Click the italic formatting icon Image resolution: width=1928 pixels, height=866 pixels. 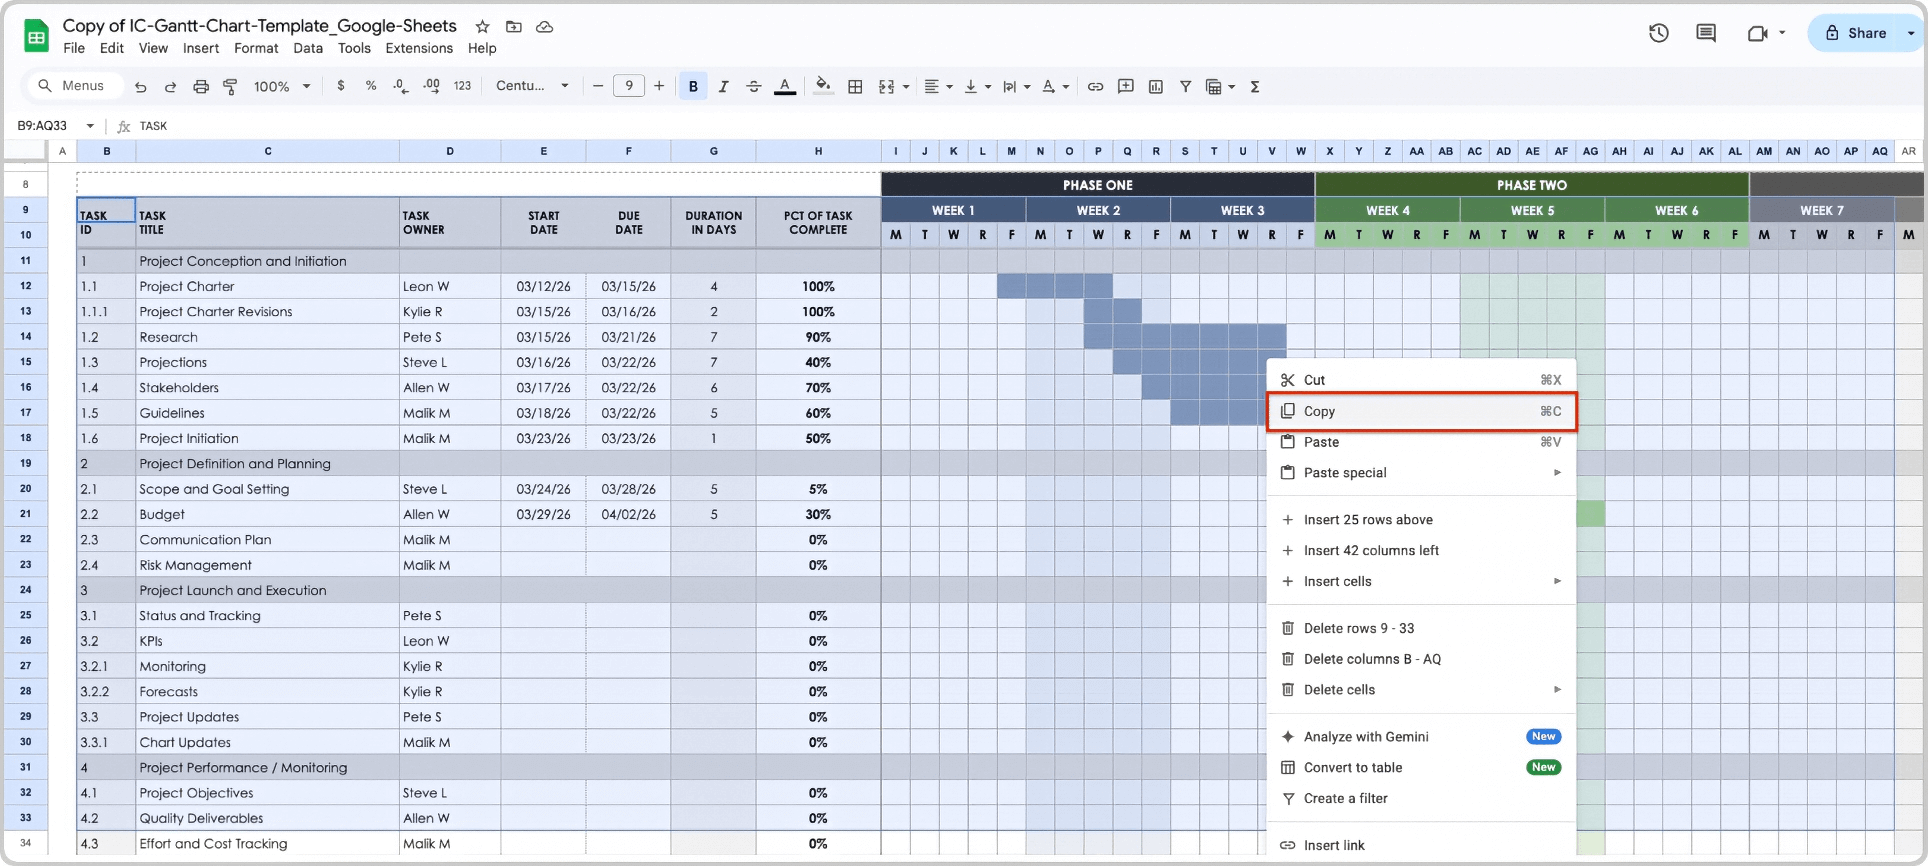point(723,87)
